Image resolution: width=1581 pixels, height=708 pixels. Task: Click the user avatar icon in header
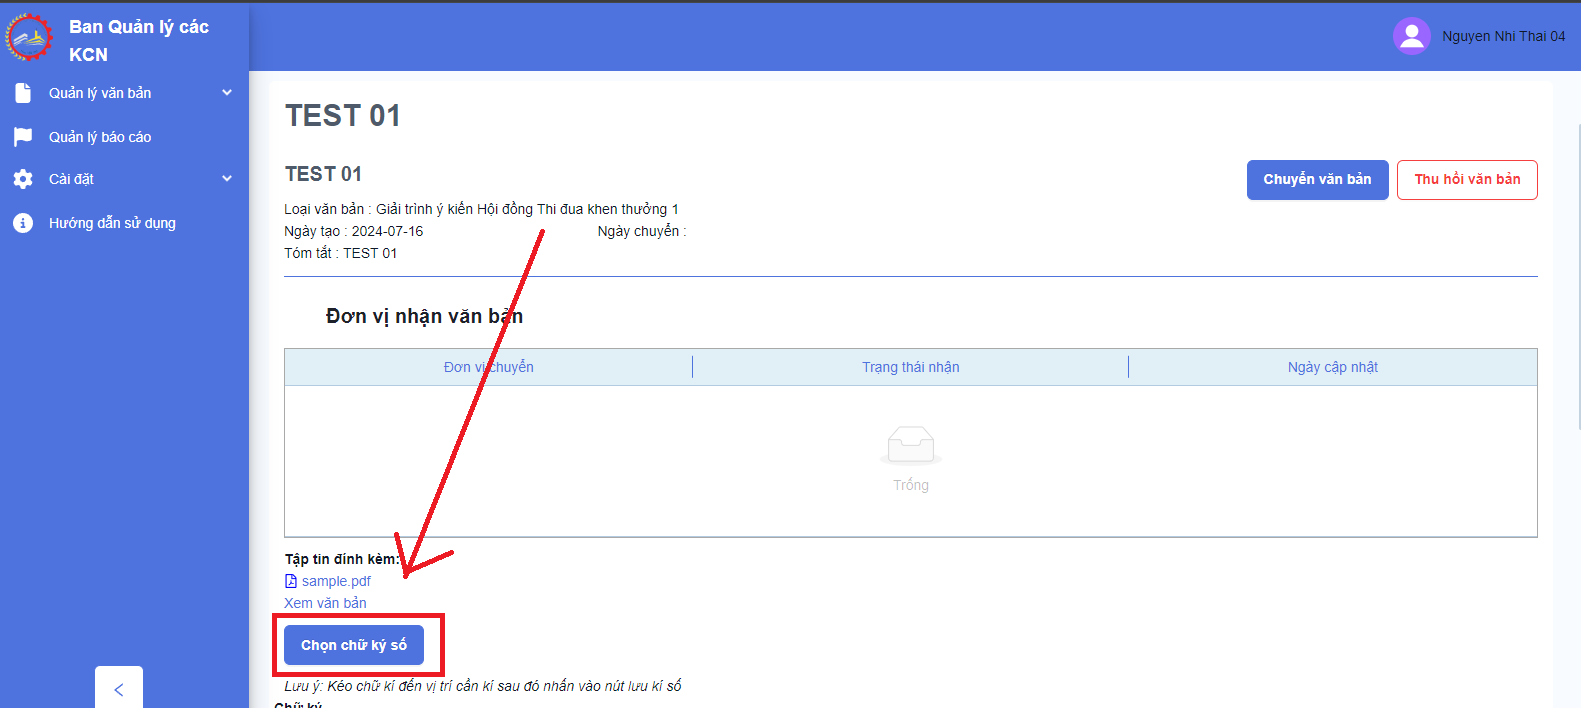coord(1411,36)
